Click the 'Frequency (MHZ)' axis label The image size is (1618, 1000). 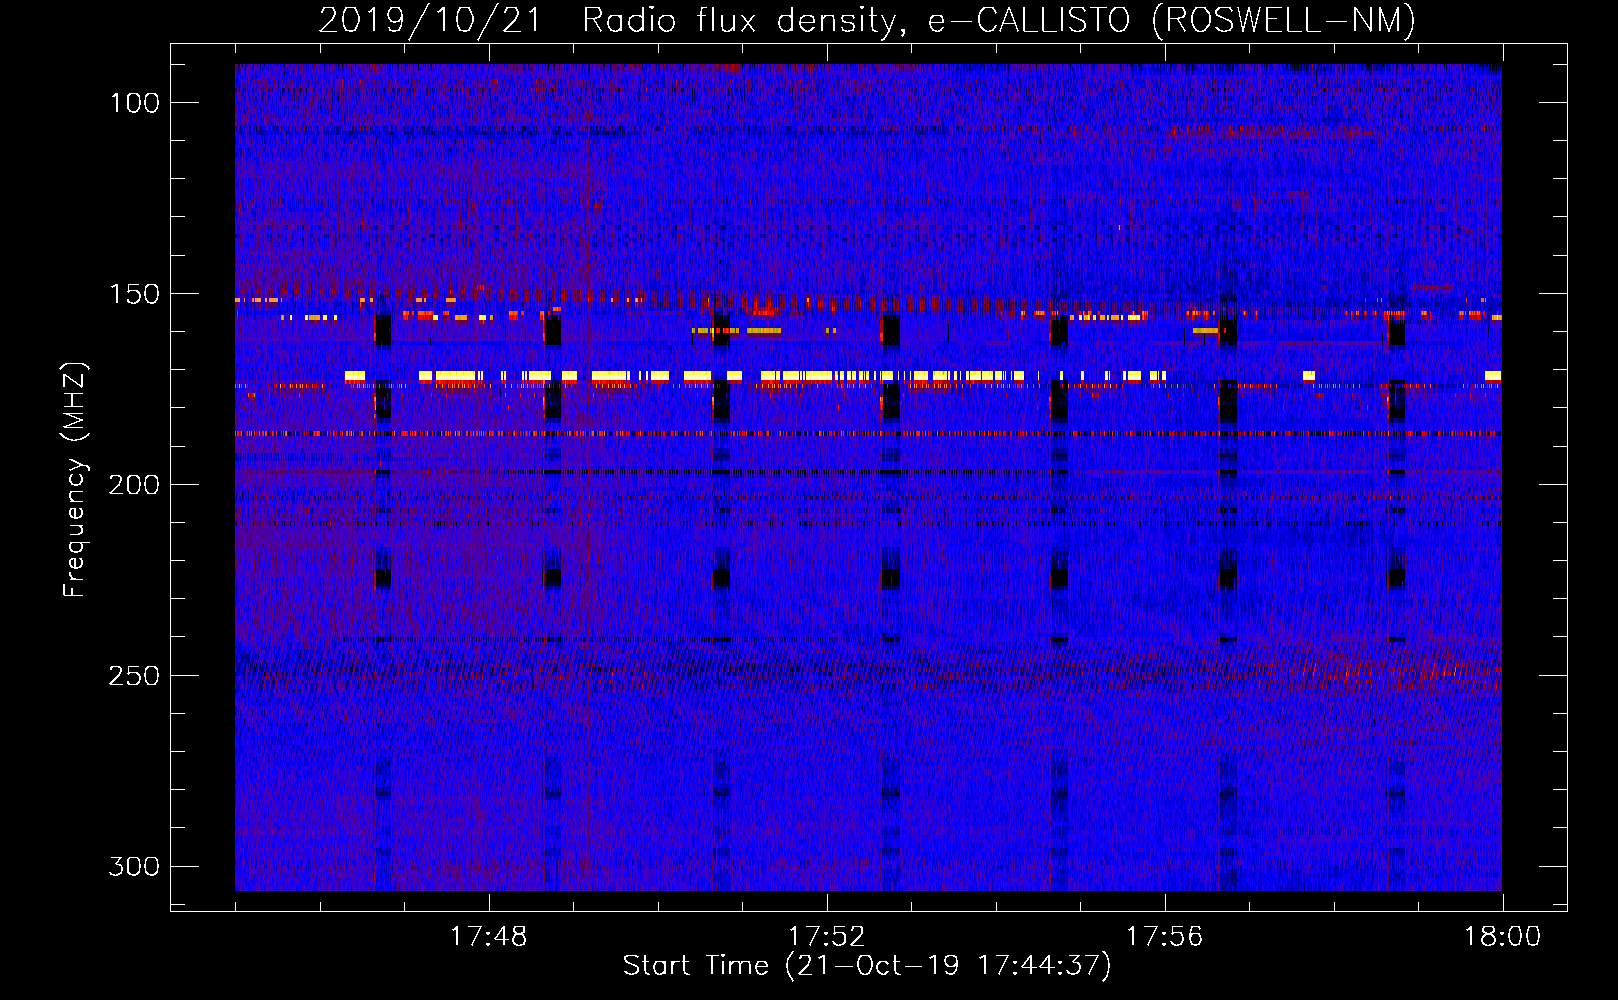(75, 479)
